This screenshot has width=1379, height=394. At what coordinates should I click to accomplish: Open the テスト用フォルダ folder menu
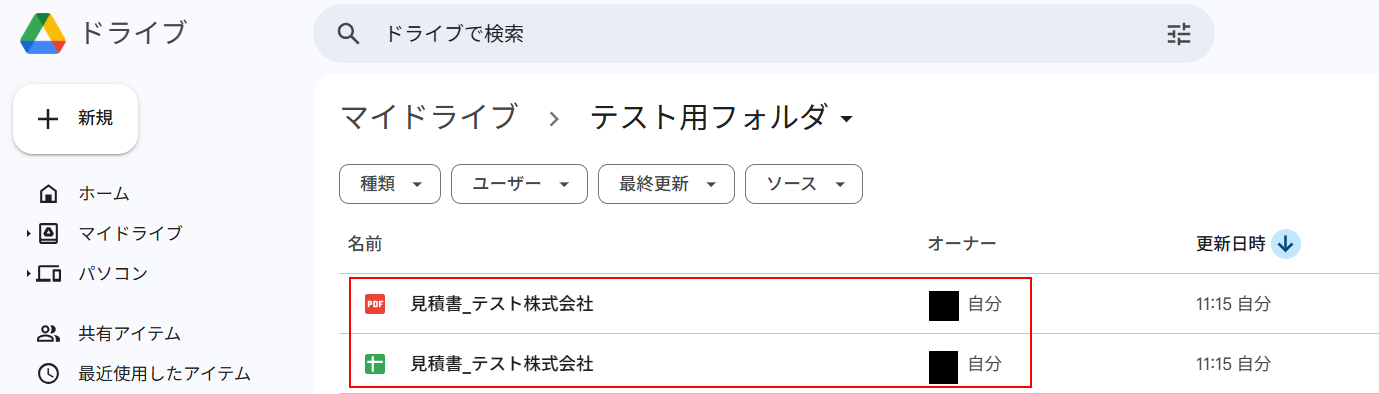[722, 118]
